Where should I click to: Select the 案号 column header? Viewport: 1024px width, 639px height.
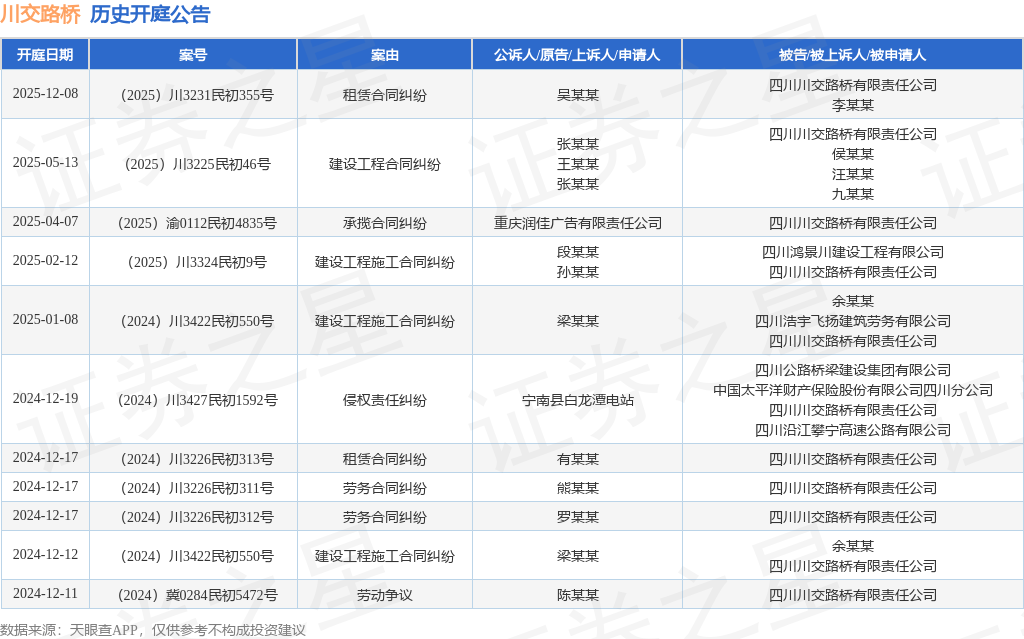coord(193,55)
